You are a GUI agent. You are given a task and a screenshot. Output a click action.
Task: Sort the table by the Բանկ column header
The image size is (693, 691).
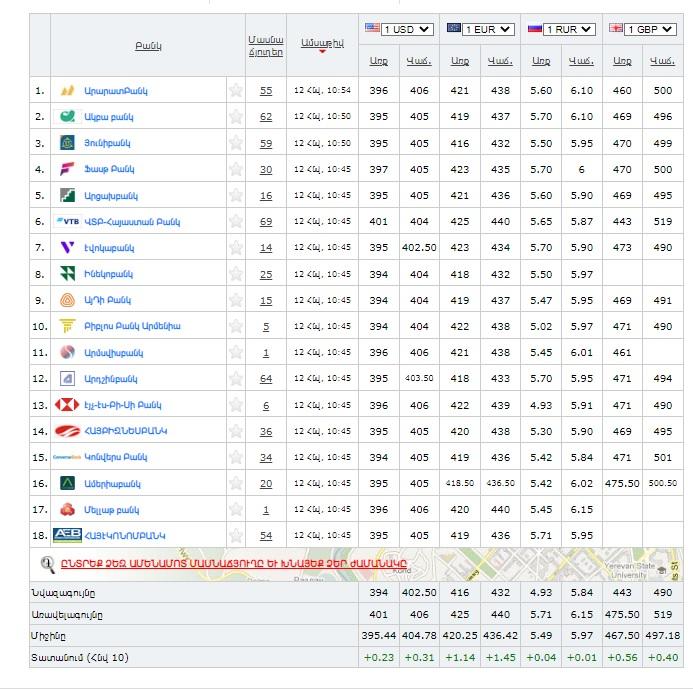coord(148,46)
